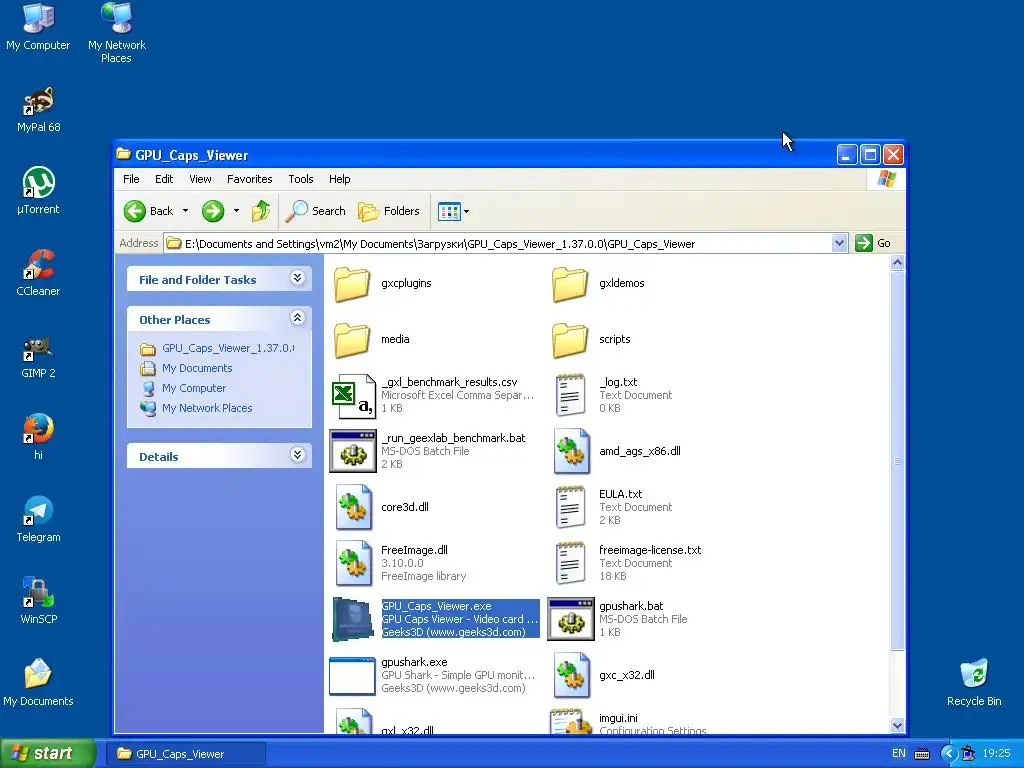This screenshot has width=1024, height=768.
Task: Open the File menu
Action: click(131, 179)
